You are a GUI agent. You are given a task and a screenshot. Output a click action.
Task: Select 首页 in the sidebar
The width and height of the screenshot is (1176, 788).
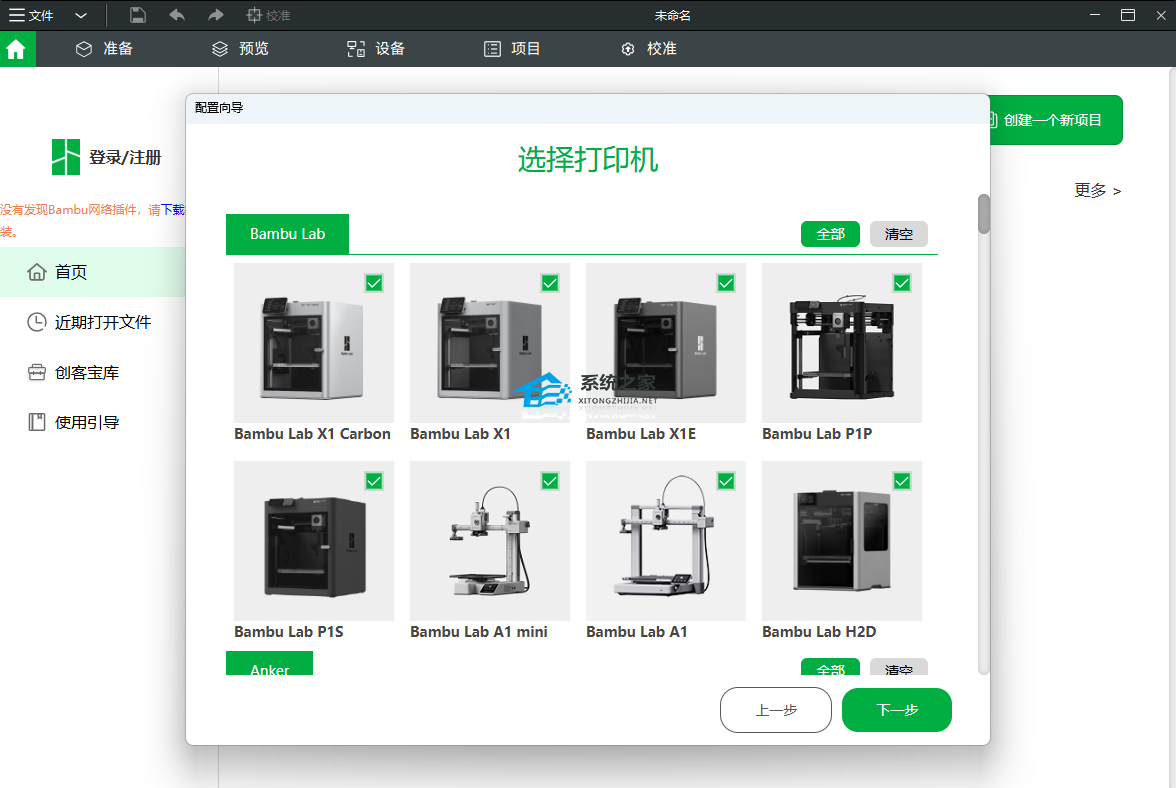(93, 272)
